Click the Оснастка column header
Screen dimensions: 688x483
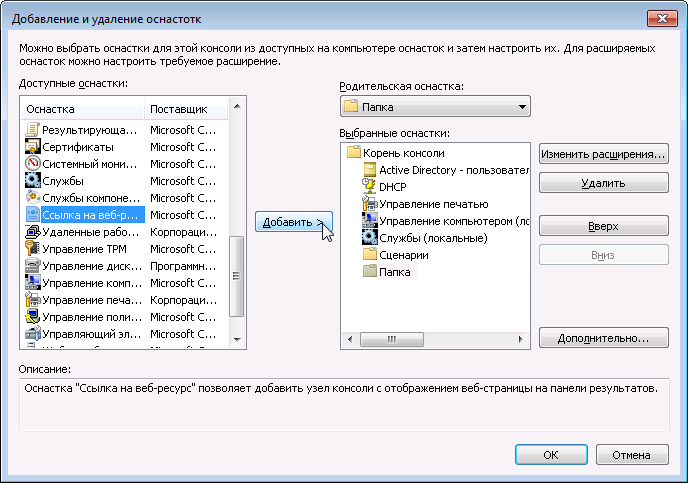pos(83,109)
